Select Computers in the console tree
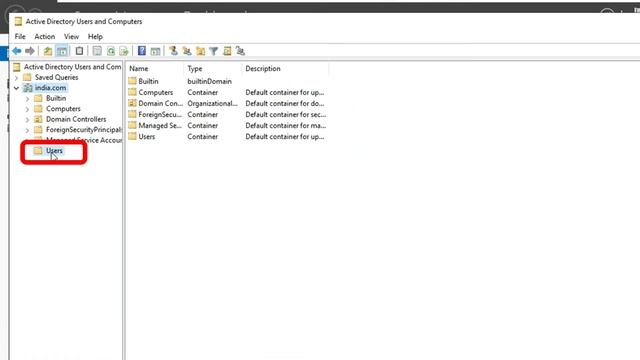 point(63,109)
